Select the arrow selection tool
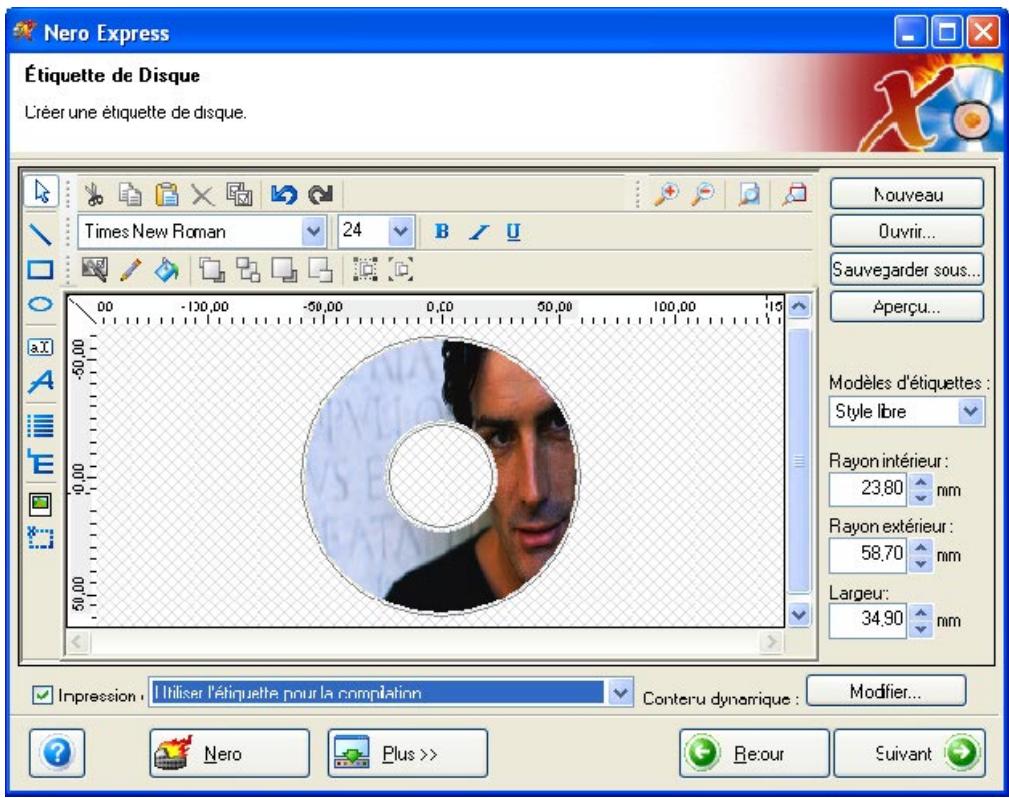Screen dimensions: 1009x798 (x=41, y=192)
